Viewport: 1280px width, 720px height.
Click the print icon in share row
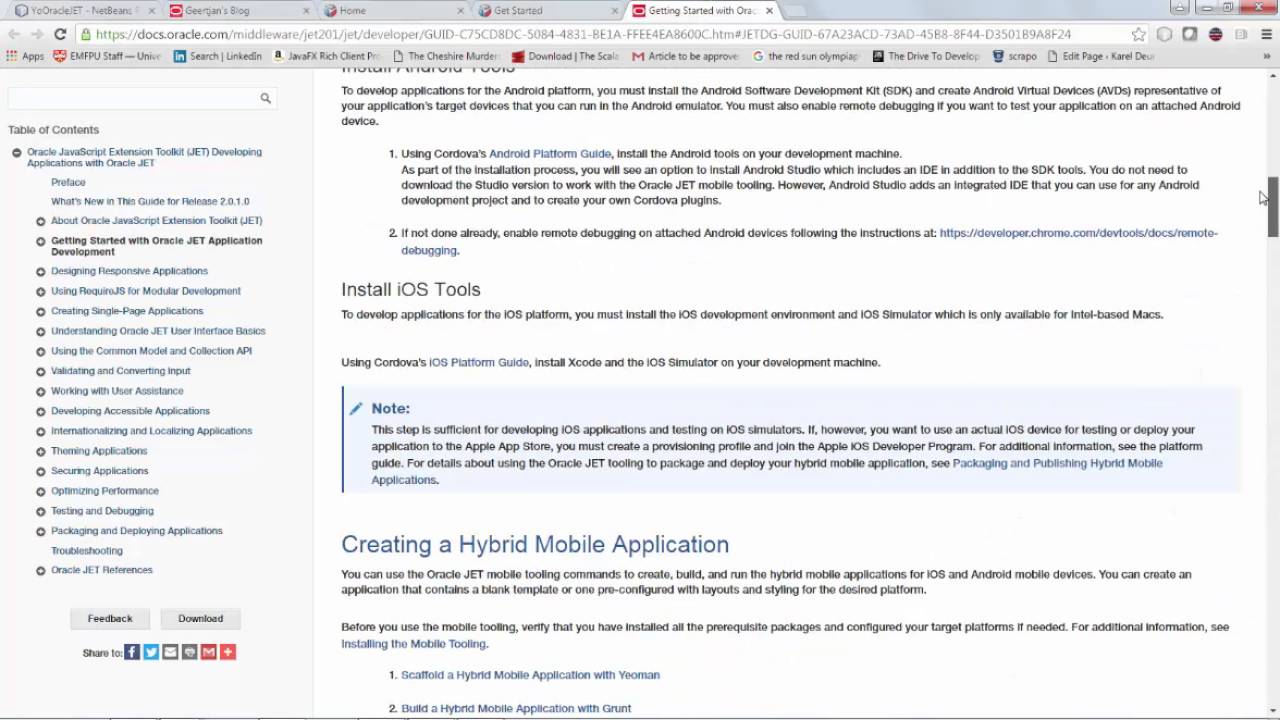click(189, 652)
